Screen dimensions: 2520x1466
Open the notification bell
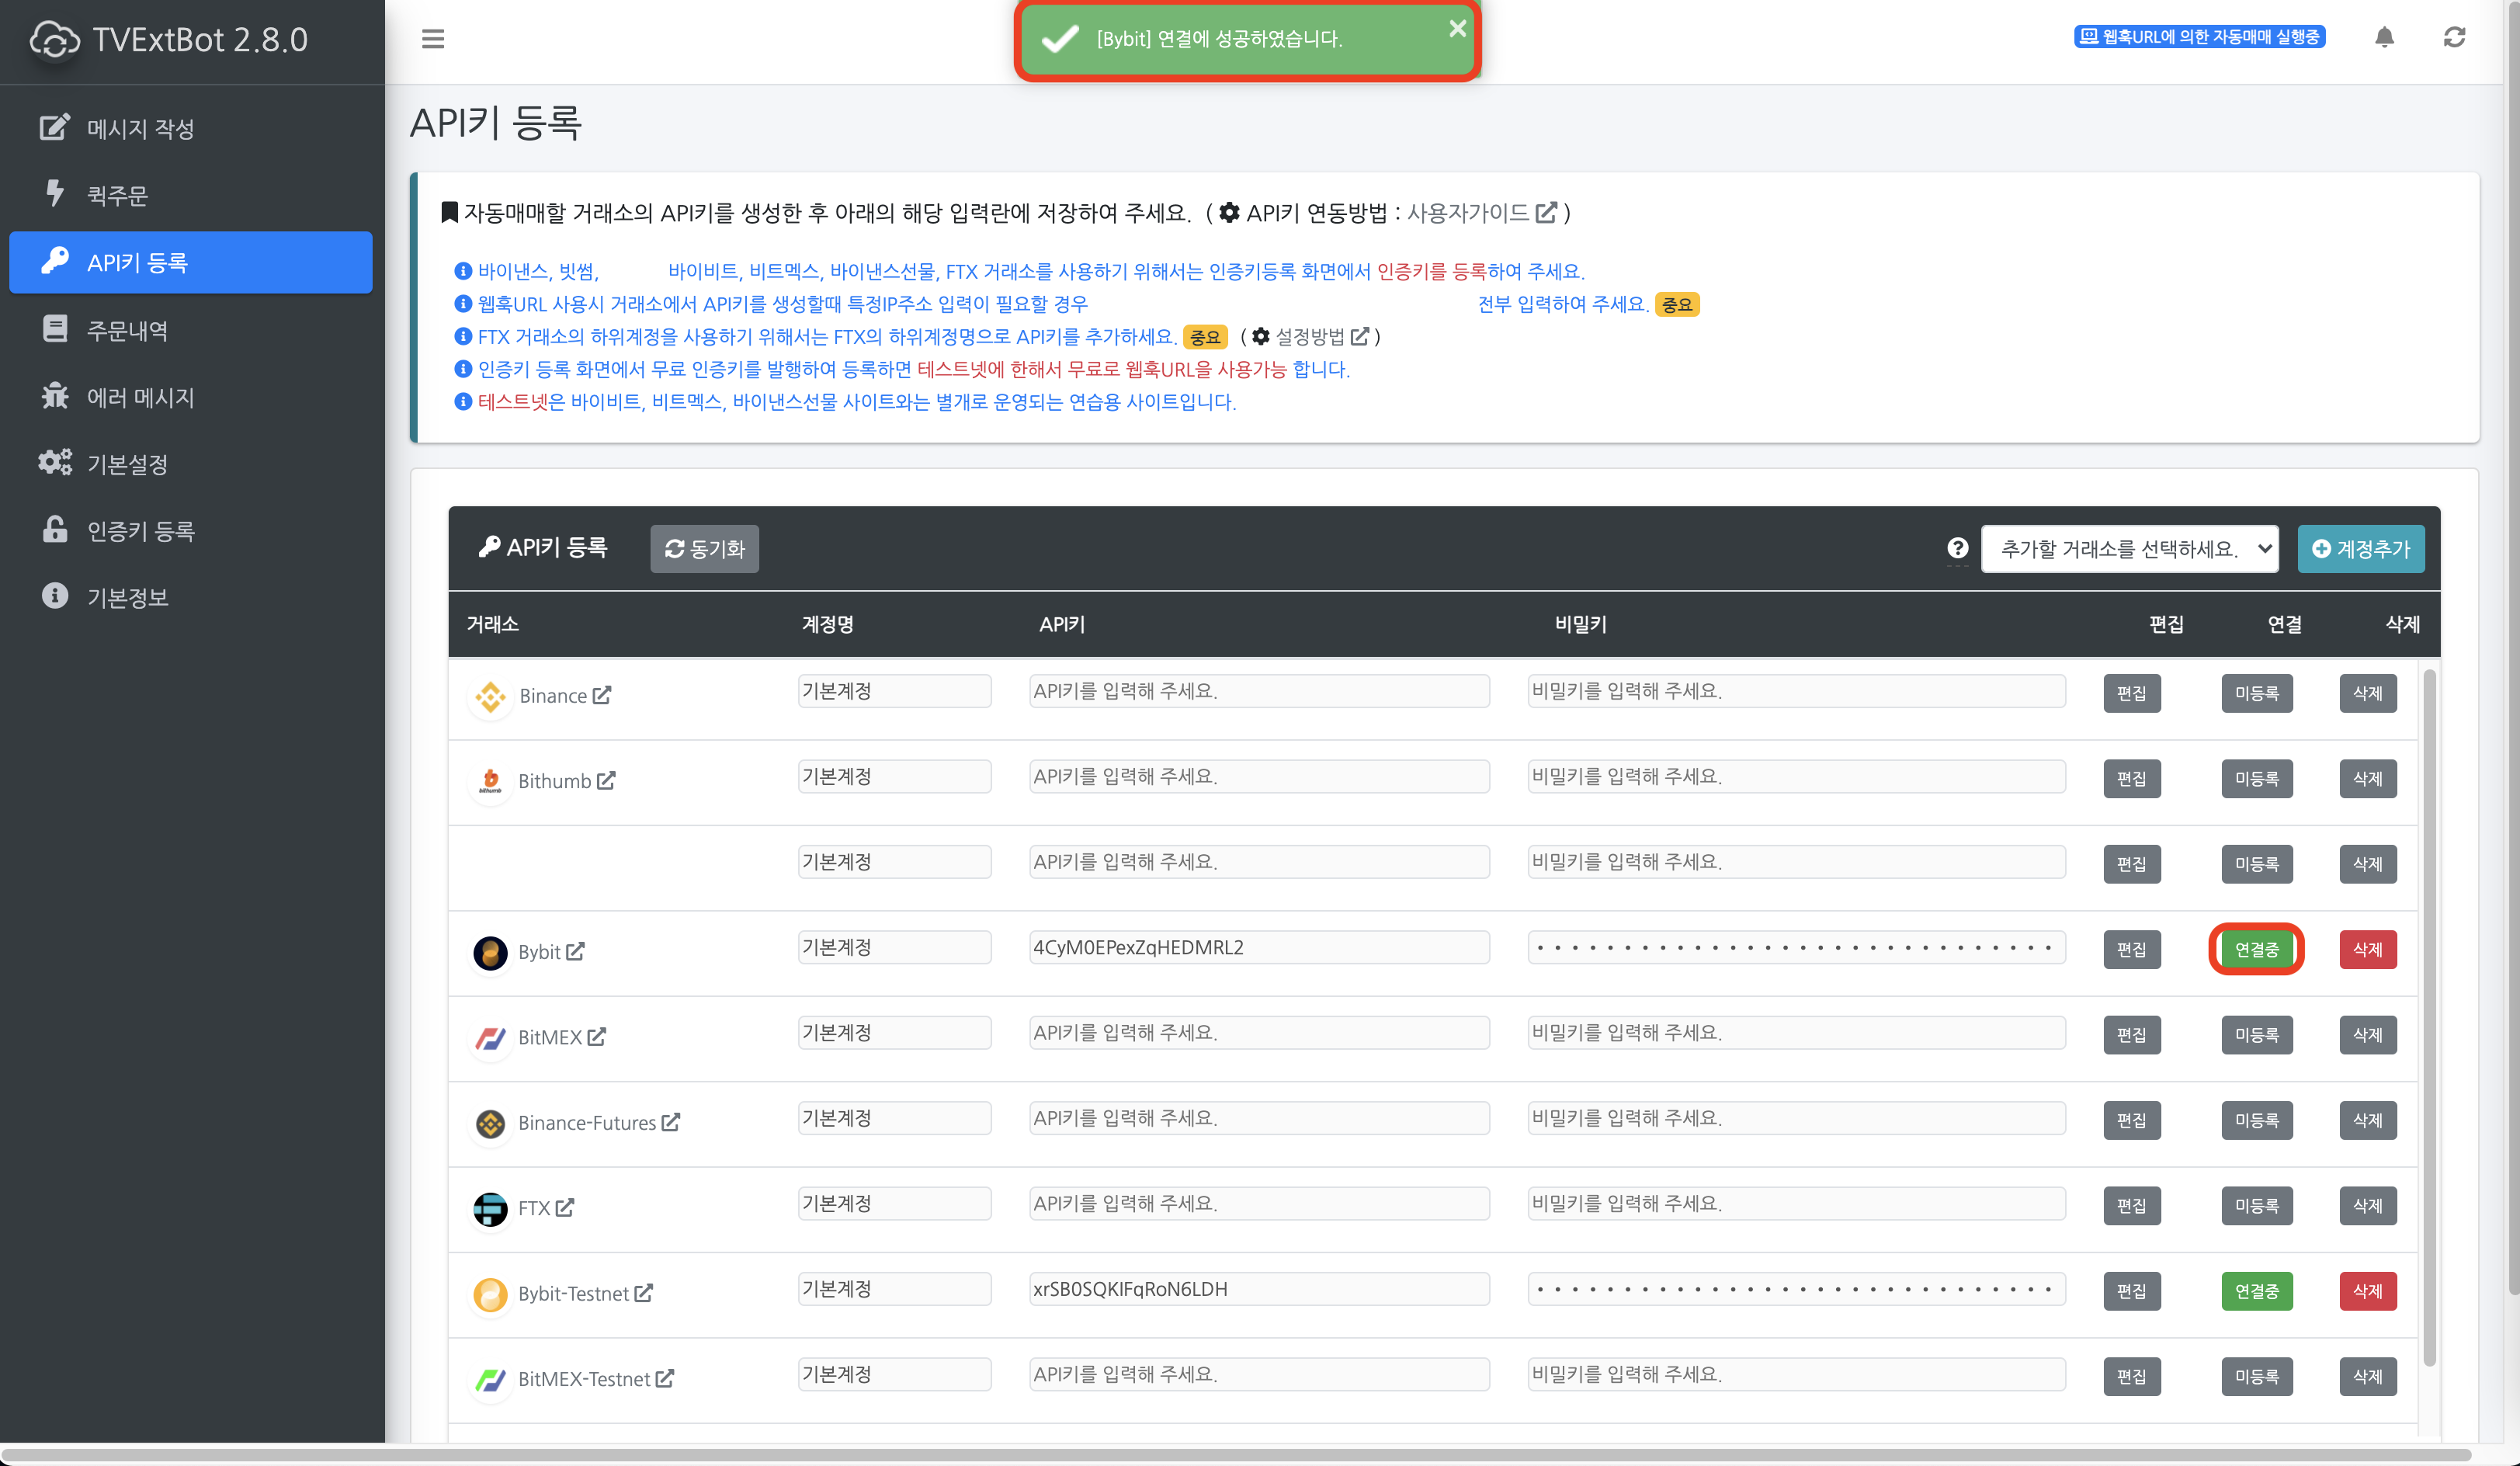(2384, 38)
